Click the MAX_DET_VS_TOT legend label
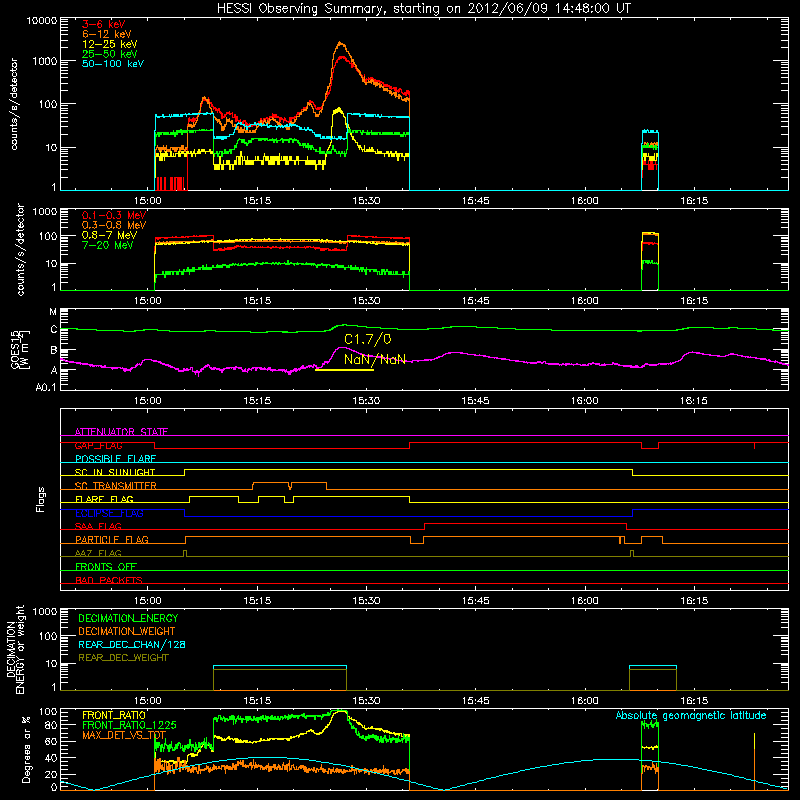 pyautogui.click(x=124, y=735)
